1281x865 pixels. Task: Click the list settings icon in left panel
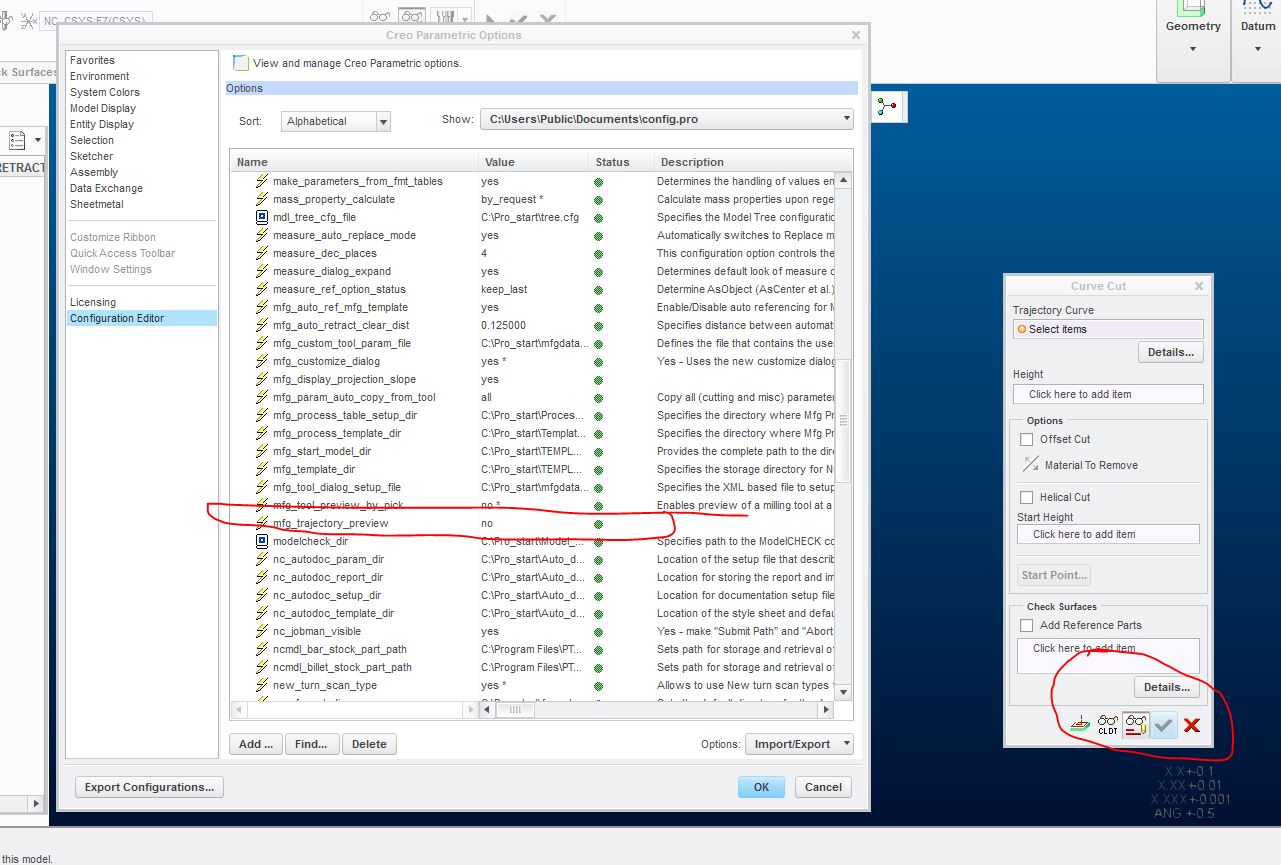click(x=18, y=140)
